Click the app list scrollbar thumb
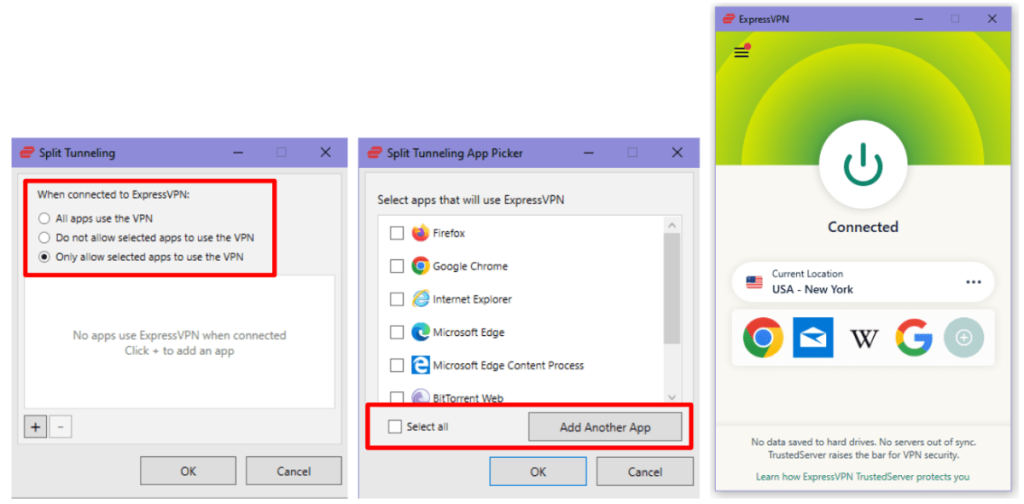 [x=672, y=288]
